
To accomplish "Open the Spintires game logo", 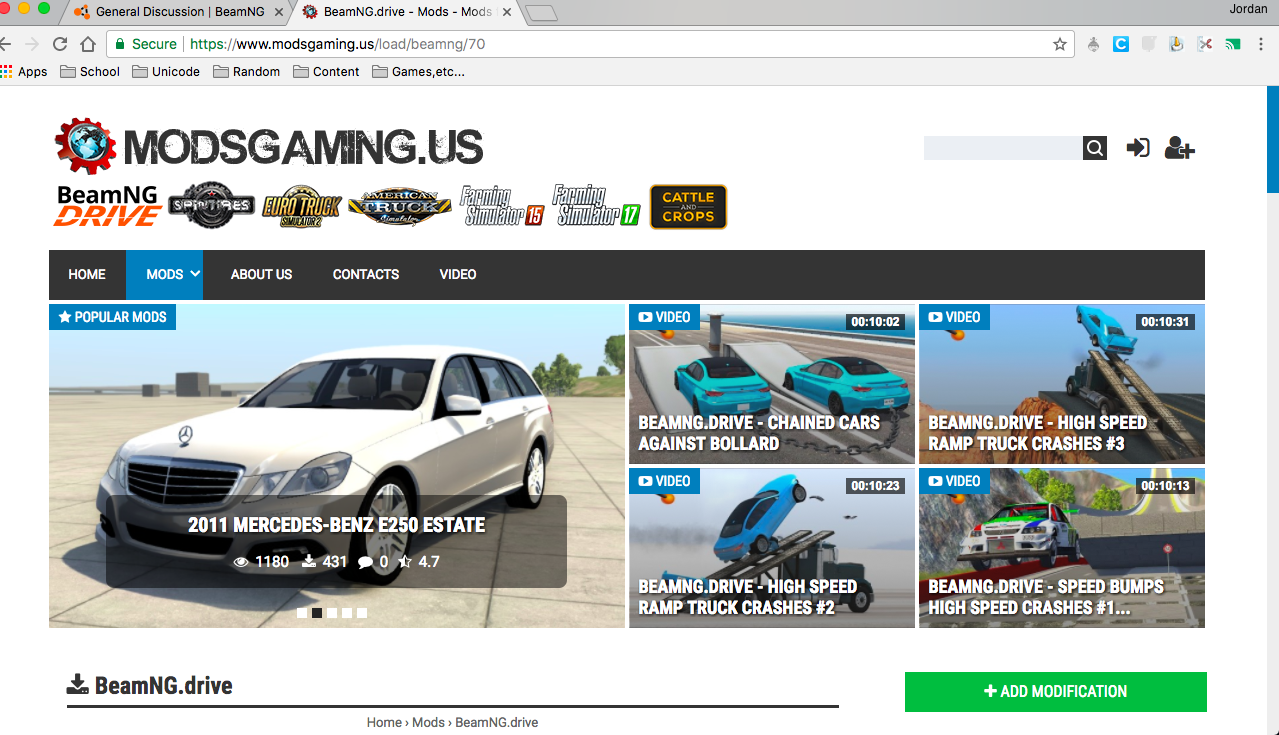I will click(211, 206).
